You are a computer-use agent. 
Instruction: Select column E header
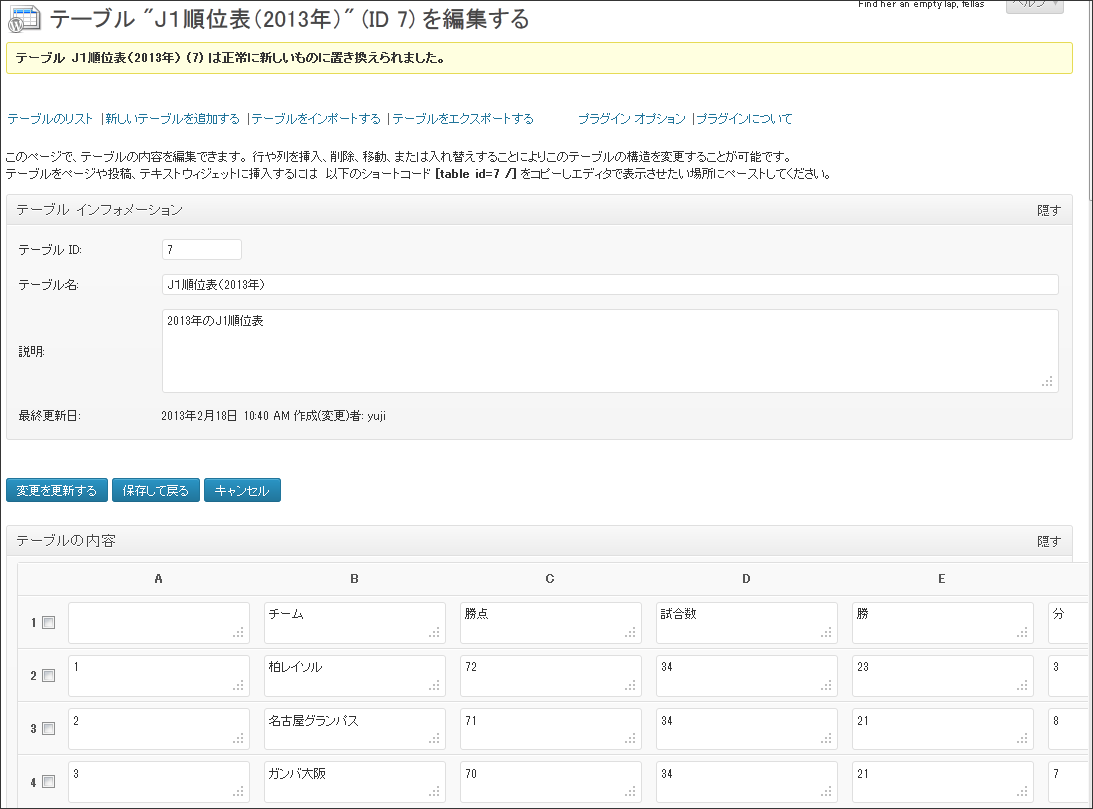coord(942,579)
